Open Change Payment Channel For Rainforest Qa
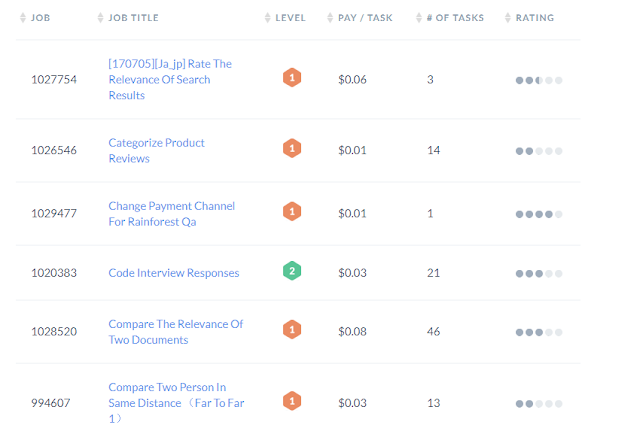This screenshot has width=640, height=425. [x=171, y=213]
